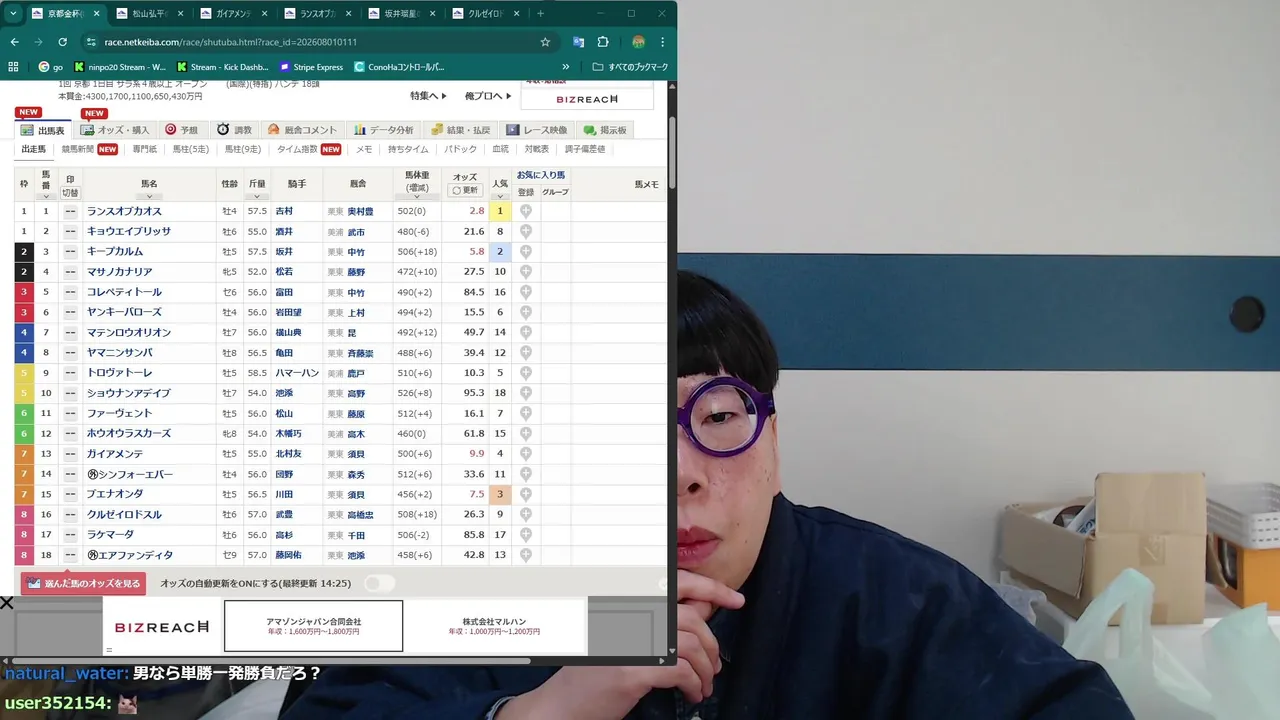
Task: Close the bottom banner ad with X
Action: click(x=7, y=603)
